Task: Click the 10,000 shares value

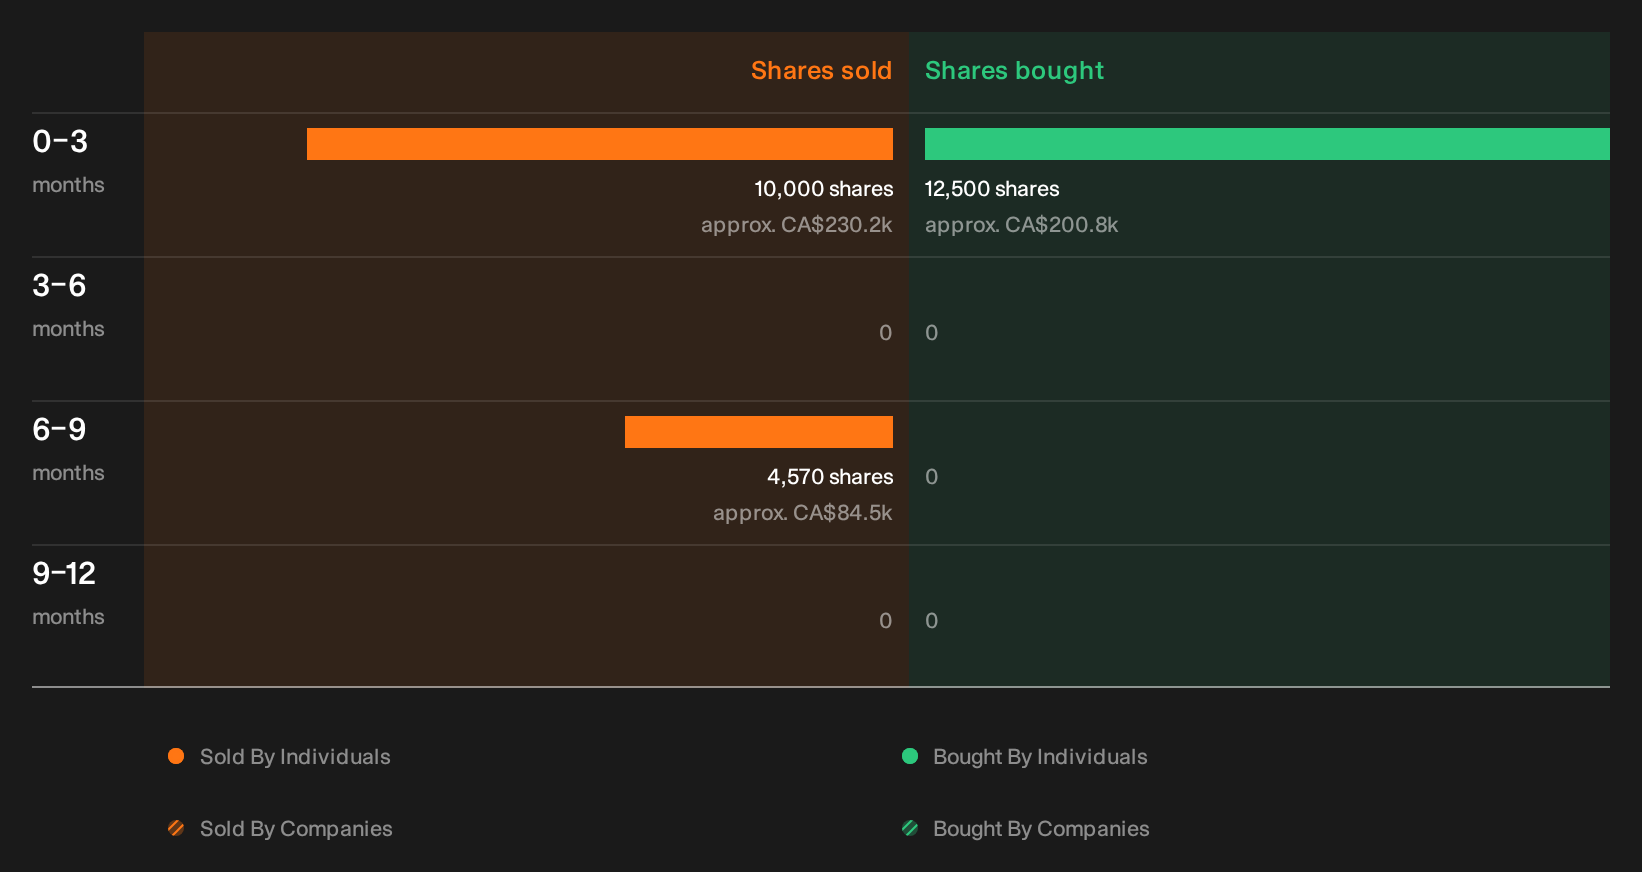Action: 824,189
